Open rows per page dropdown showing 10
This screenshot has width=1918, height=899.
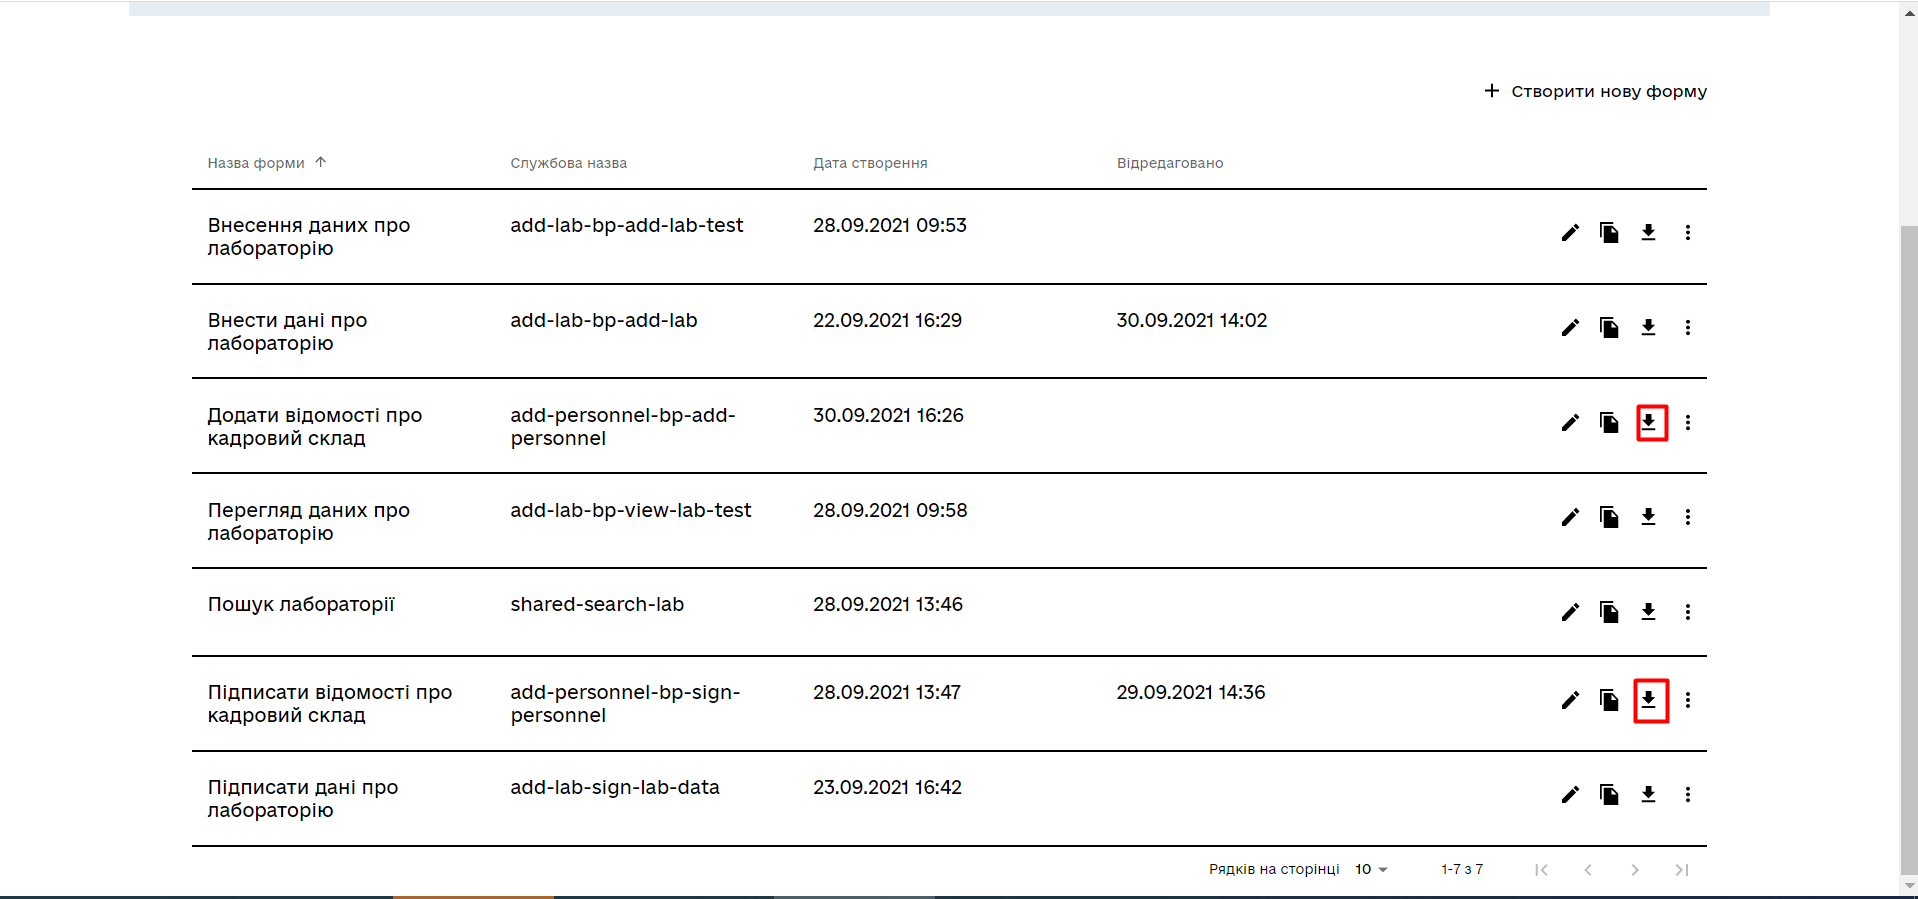[1371, 869]
